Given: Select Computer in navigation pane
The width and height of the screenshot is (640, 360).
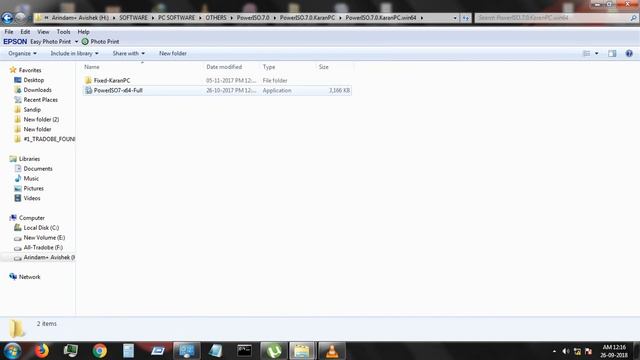Looking at the screenshot, I should click(31, 218).
